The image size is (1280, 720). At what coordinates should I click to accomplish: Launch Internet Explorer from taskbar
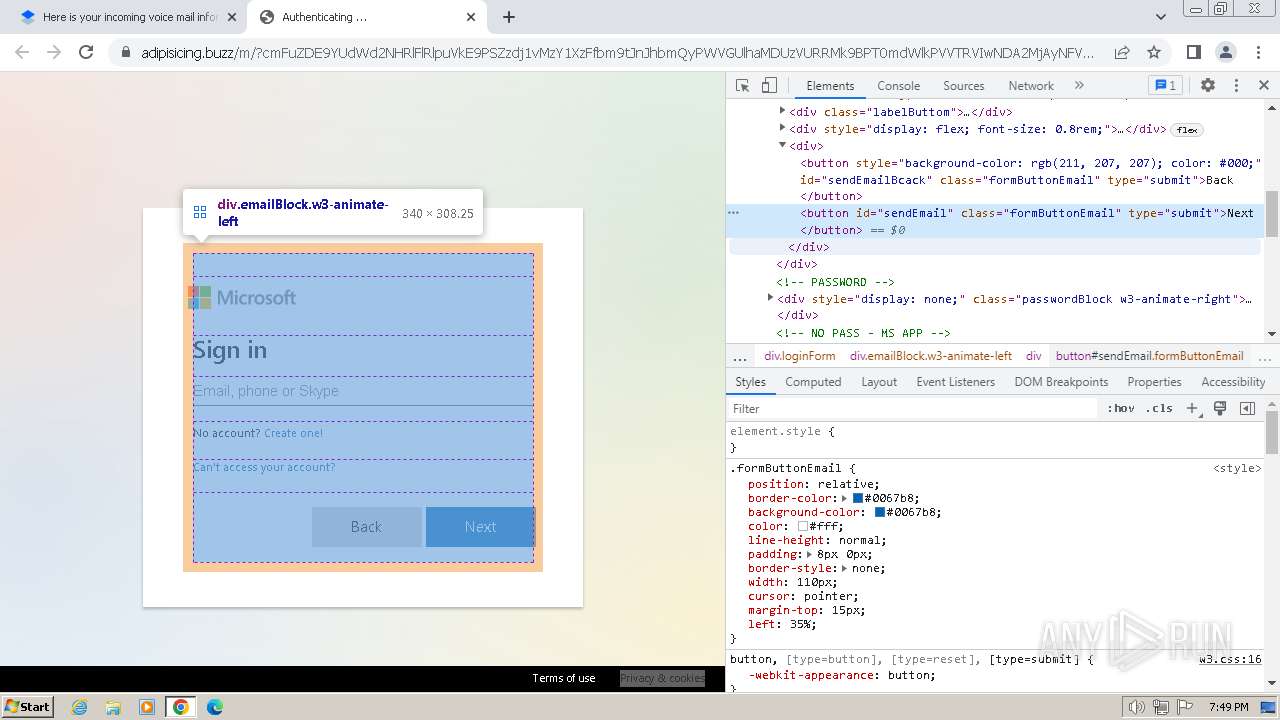pyautogui.click(x=79, y=707)
